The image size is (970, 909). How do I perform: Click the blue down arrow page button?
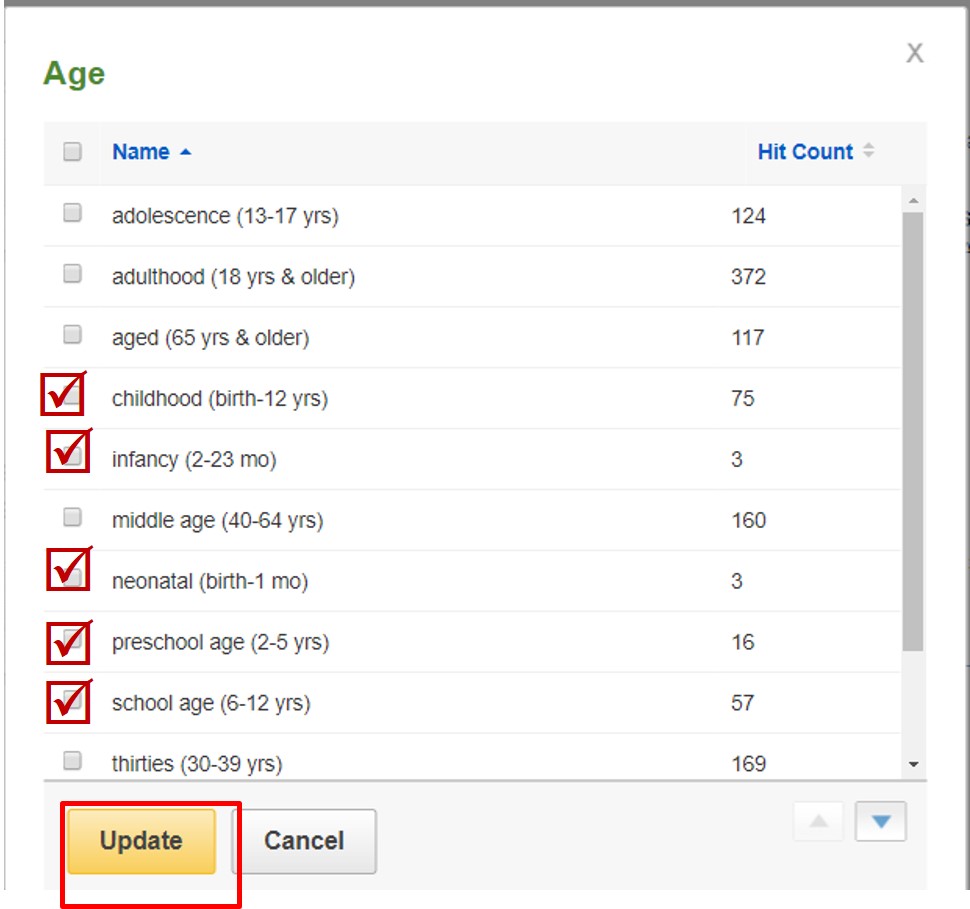pyautogui.click(x=880, y=821)
